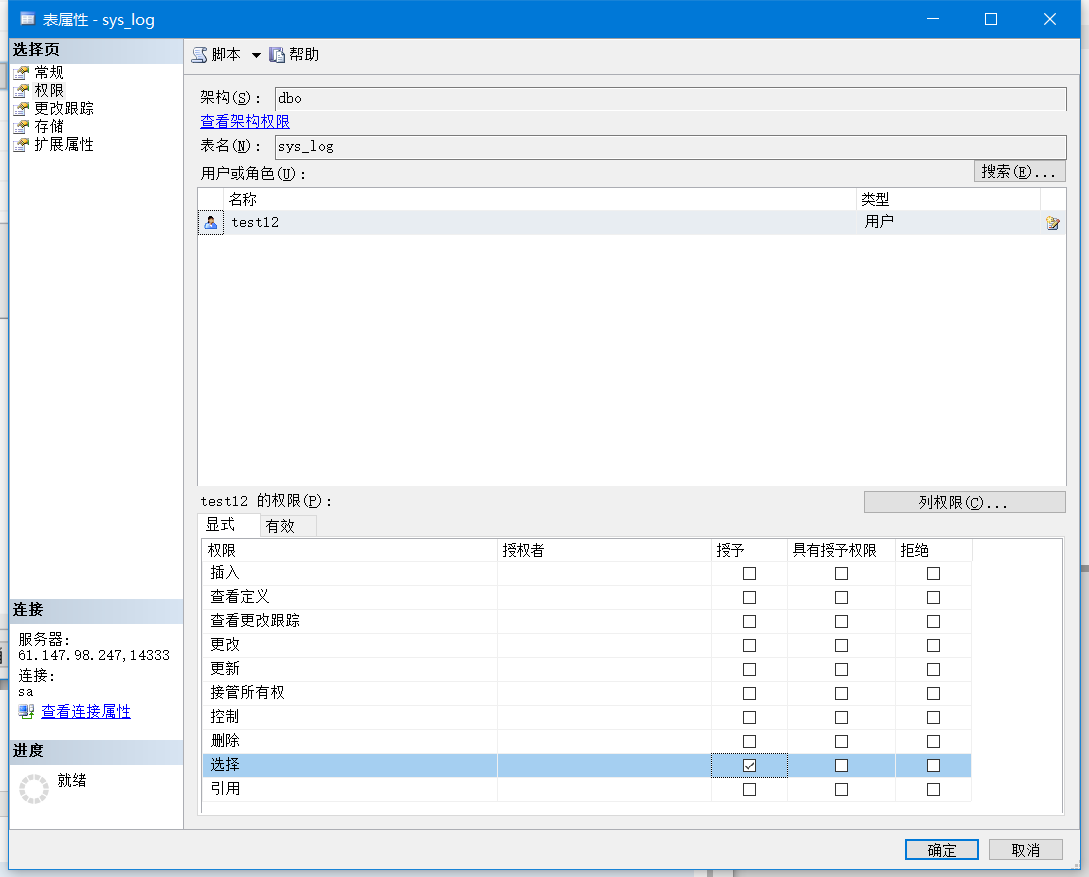Click the 具有授予权限 column header

pos(841,551)
